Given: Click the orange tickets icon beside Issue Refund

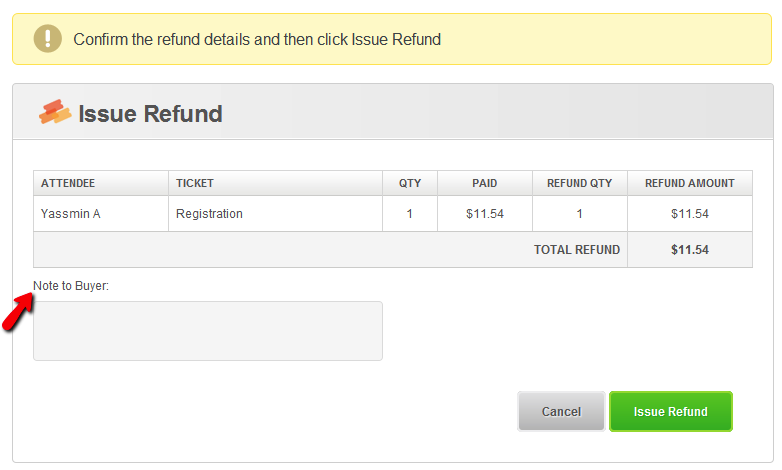Looking at the screenshot, I should [x=55, y=112].
